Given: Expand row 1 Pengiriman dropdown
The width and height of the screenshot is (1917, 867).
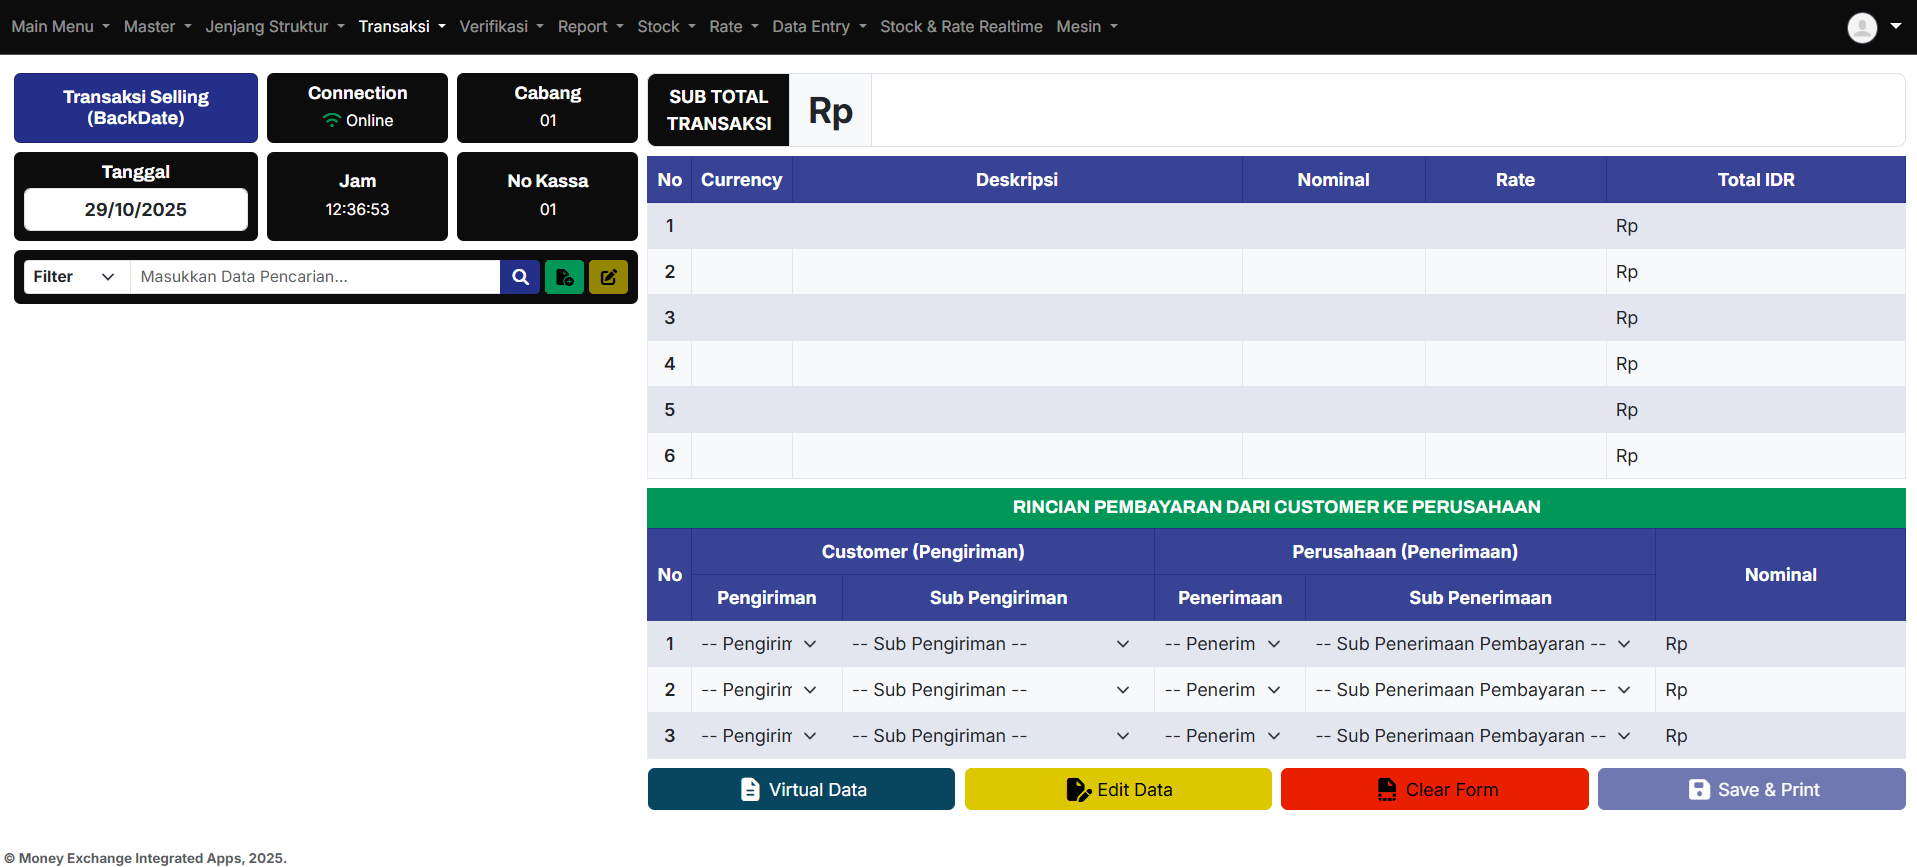Looking at the screenshot, I should tap(759, 644).
